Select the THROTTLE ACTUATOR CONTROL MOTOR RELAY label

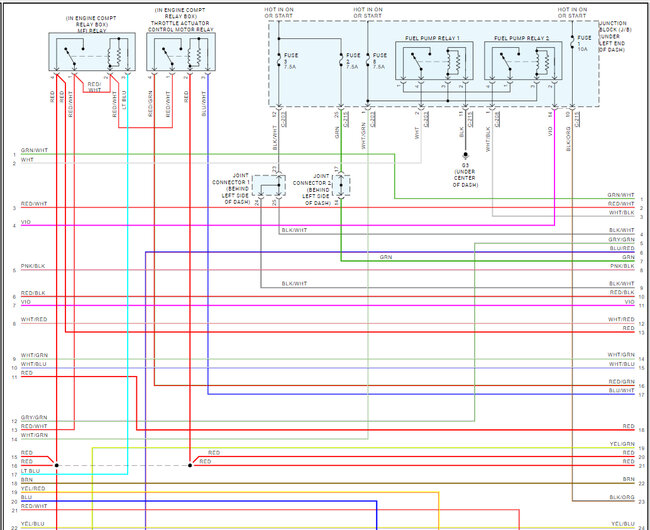(180, 27)
